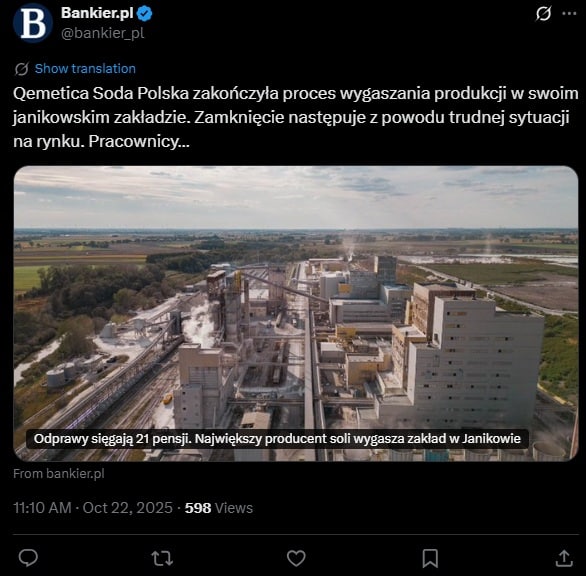
Task: Show translation of the Polish tweet
Action: [85, 69]
